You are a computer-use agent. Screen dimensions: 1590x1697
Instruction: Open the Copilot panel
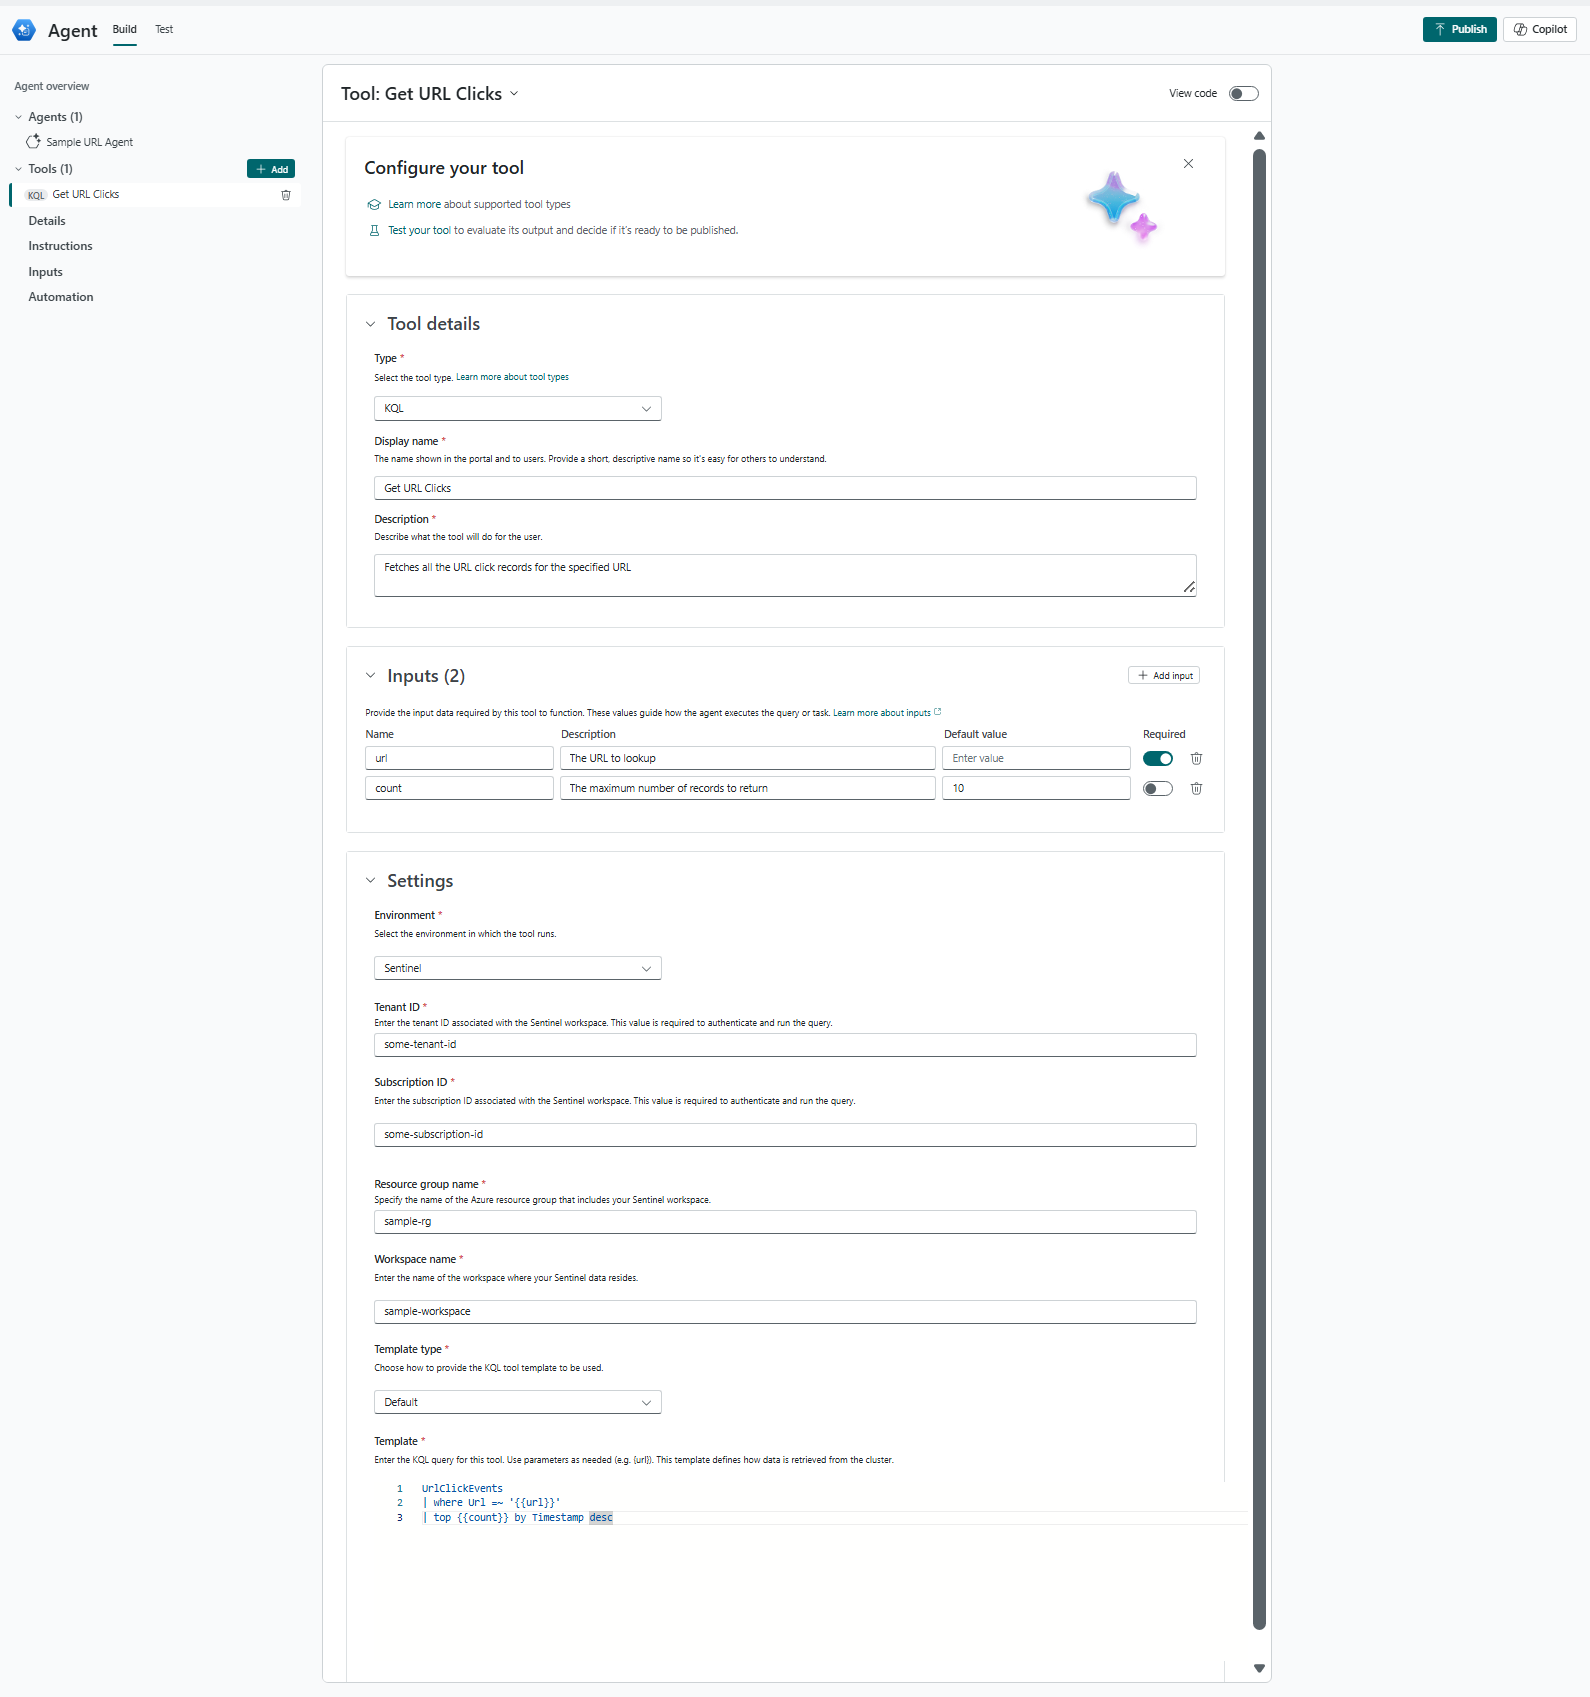[1539, 30]
